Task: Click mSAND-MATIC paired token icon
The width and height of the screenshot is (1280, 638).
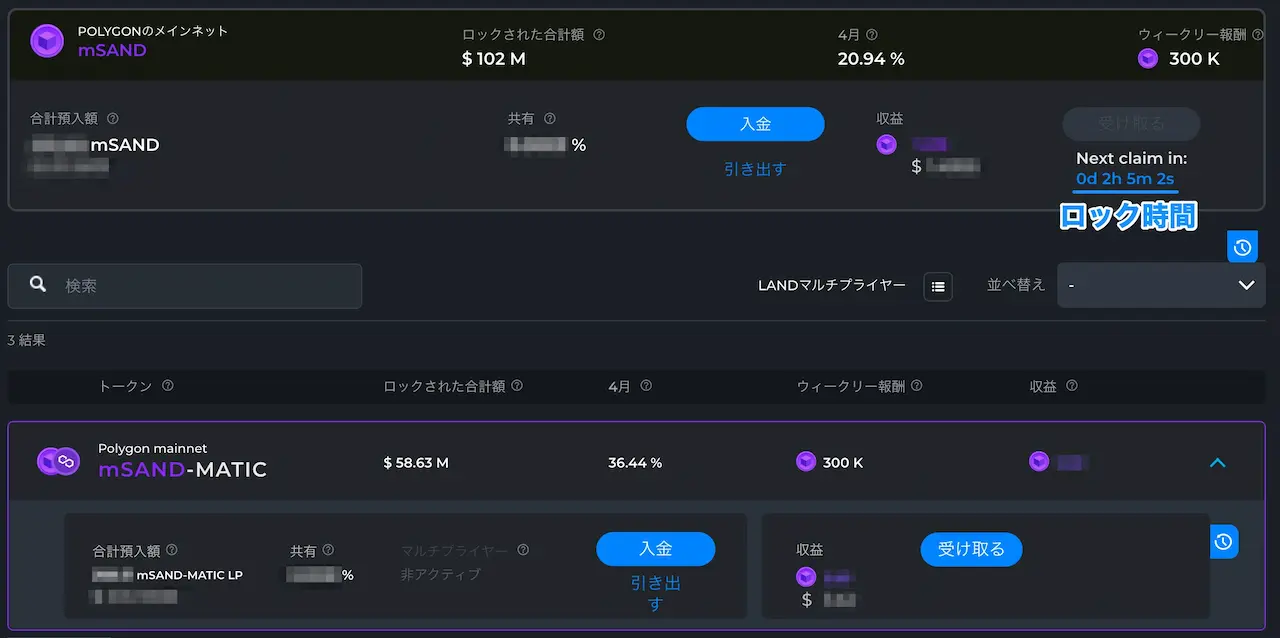Action: click(x=58, y=461)
